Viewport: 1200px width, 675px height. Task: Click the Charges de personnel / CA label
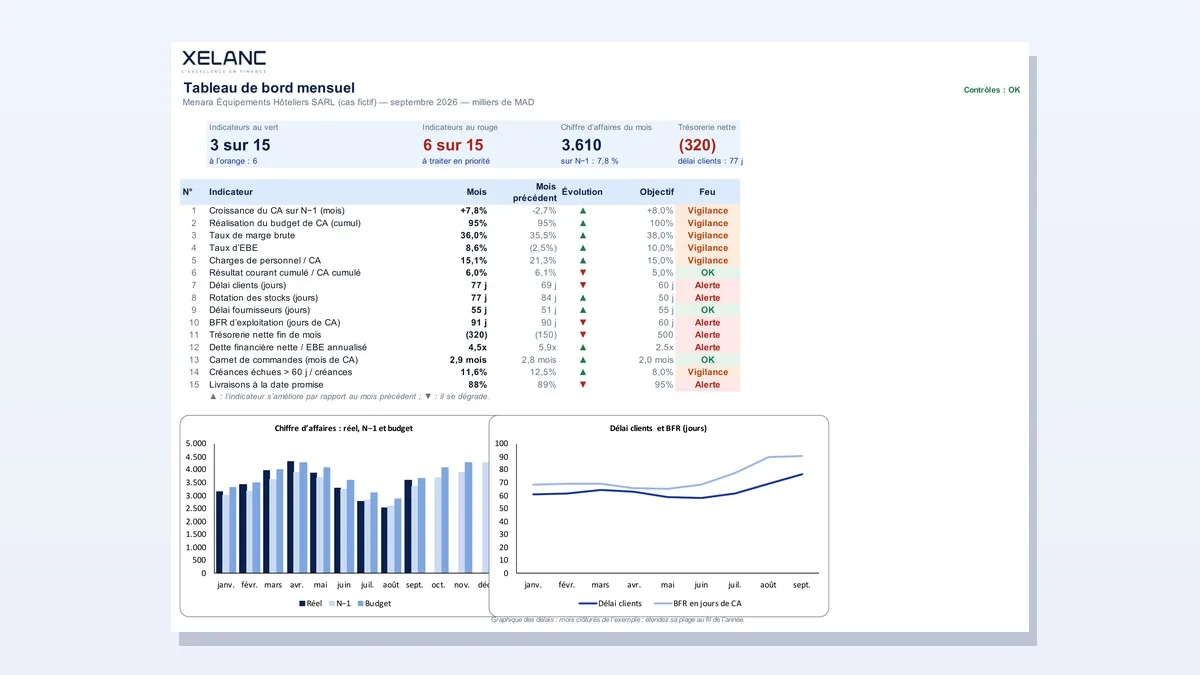pyautogui.click(x=265, y=261)
